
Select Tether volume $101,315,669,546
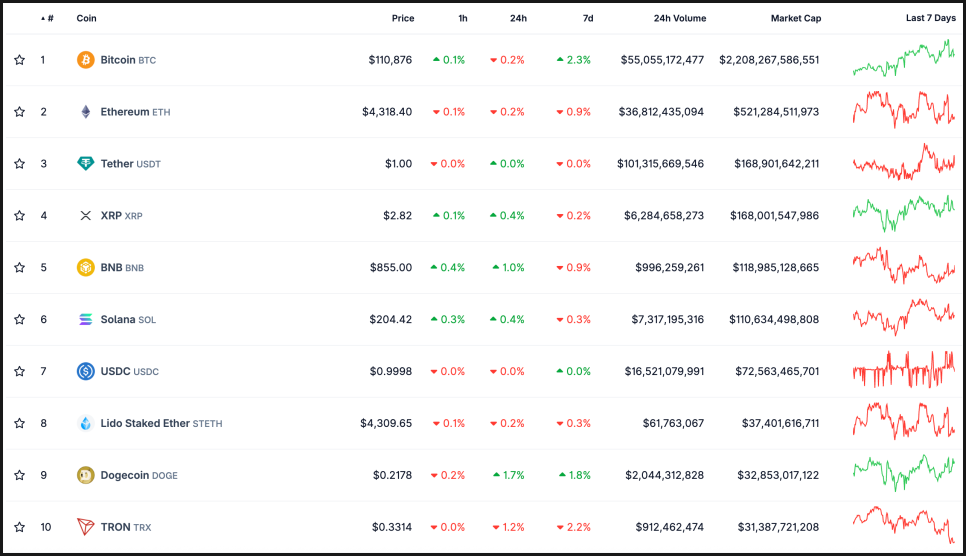click(x=660, y=163)
